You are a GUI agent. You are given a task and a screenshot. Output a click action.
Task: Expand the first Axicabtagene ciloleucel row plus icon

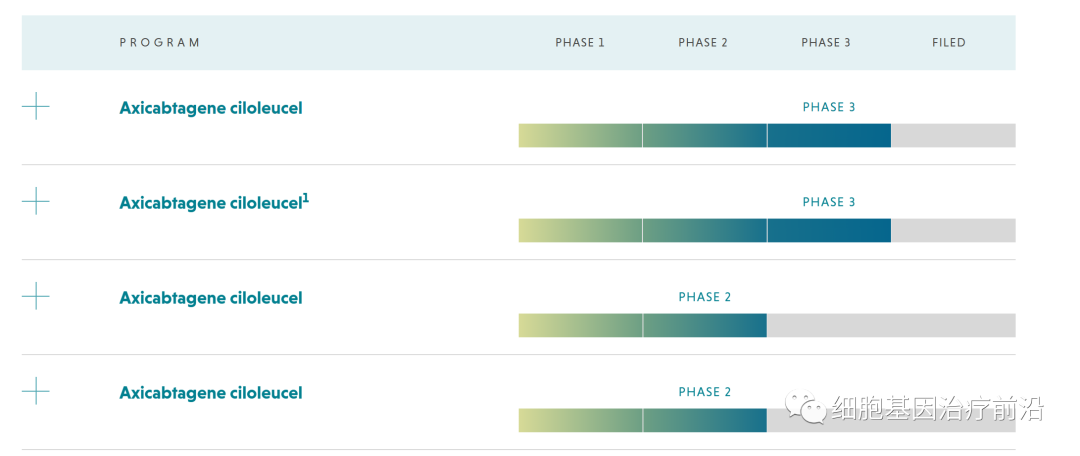tap(35, 106)
